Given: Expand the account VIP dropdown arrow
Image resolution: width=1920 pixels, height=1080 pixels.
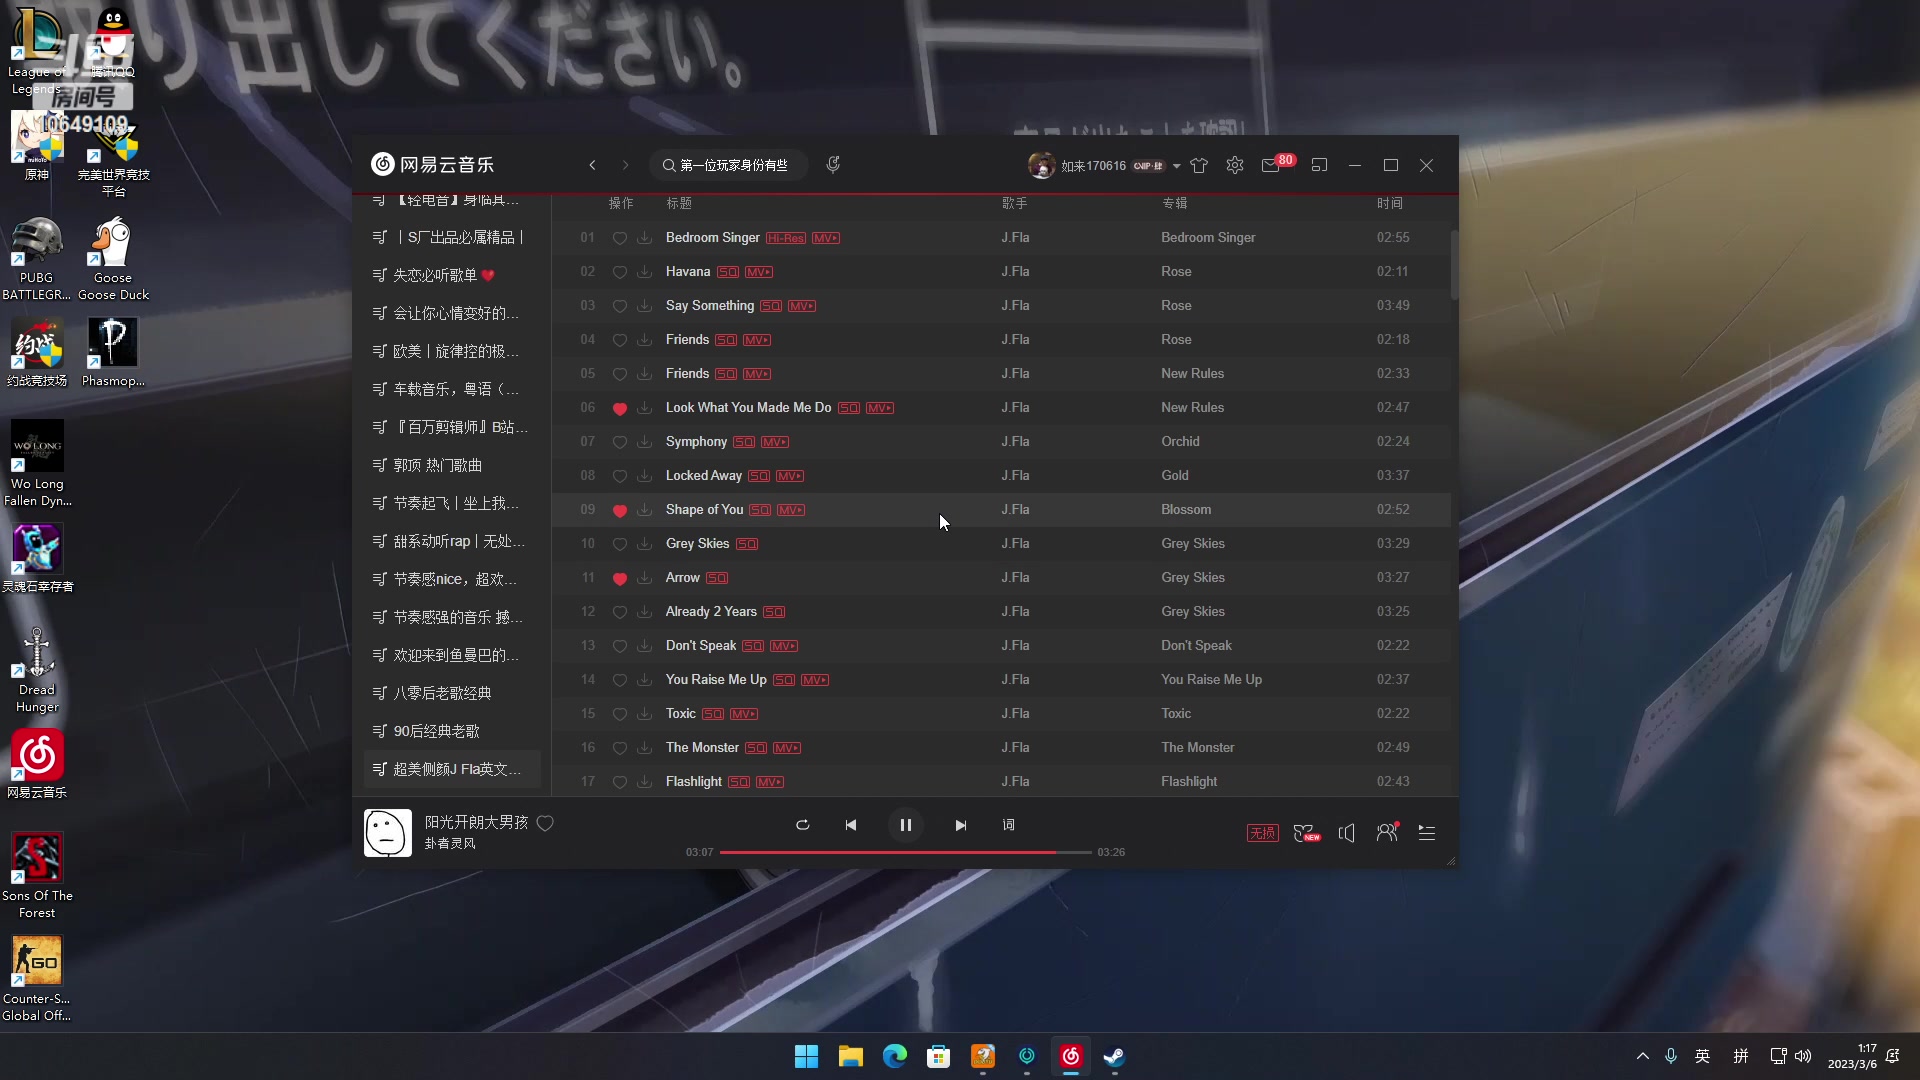Looking at the screenshot, I should pos(1177,166).
